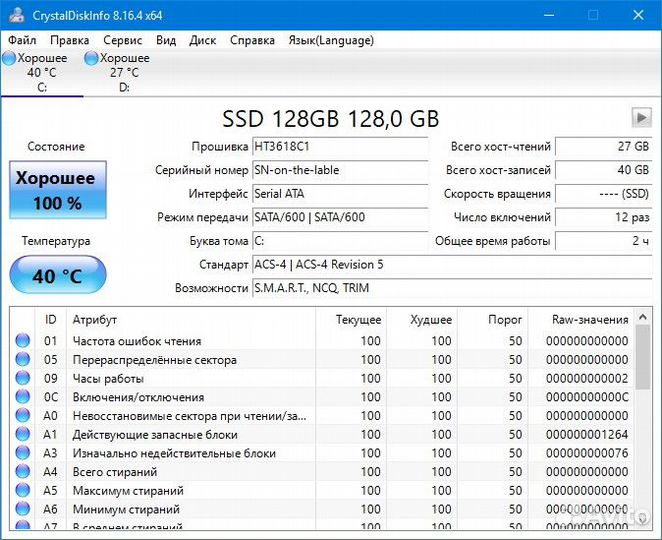Select the Всего стираний attribute row
Viewport: 662px width, 540px height.
pyautogui.click(x=322, y=471)
